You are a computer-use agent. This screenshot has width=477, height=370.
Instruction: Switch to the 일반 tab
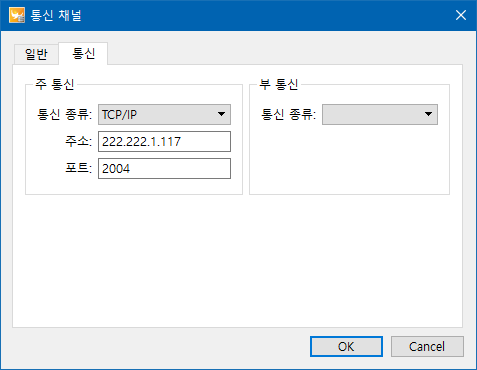tap(36, 54)
